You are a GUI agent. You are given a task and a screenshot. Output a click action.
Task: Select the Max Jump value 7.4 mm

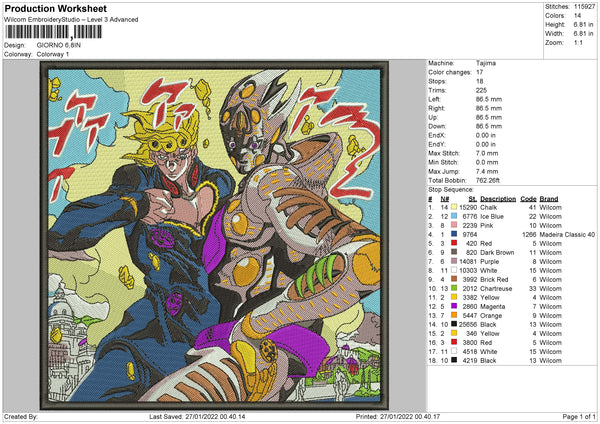[x=487, y=171]
